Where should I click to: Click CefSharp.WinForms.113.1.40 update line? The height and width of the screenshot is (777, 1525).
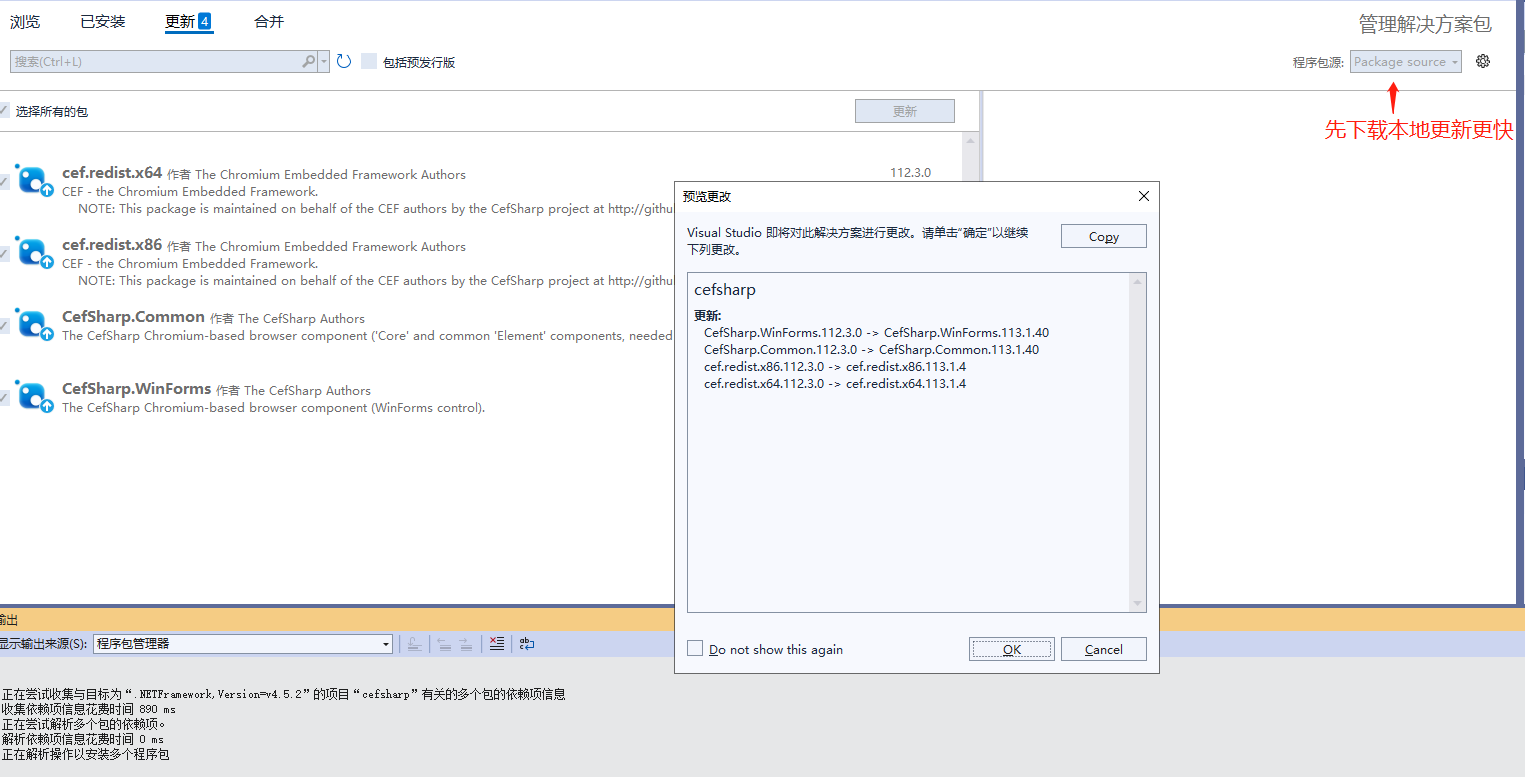(x=876, y=333)
